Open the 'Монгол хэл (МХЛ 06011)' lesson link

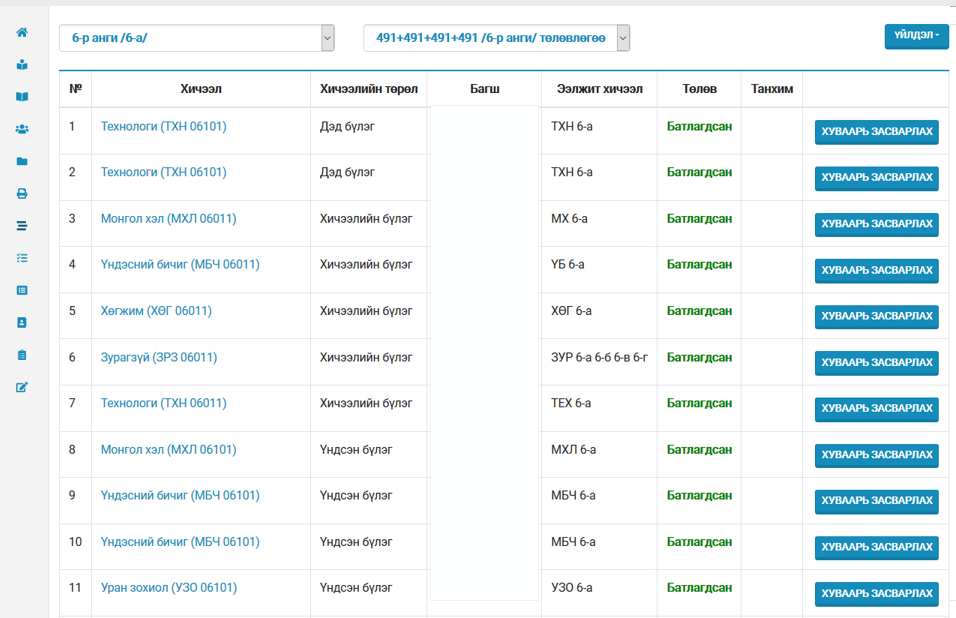168,219
